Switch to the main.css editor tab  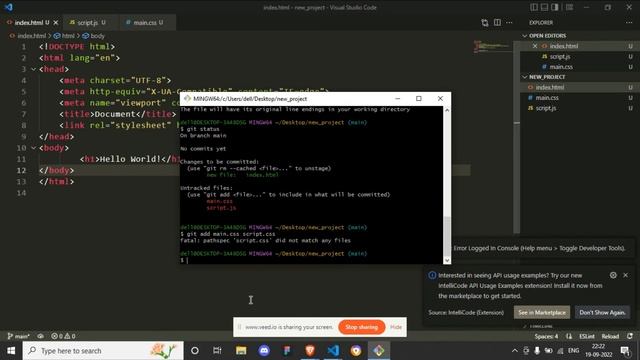[x=145, y=22]
